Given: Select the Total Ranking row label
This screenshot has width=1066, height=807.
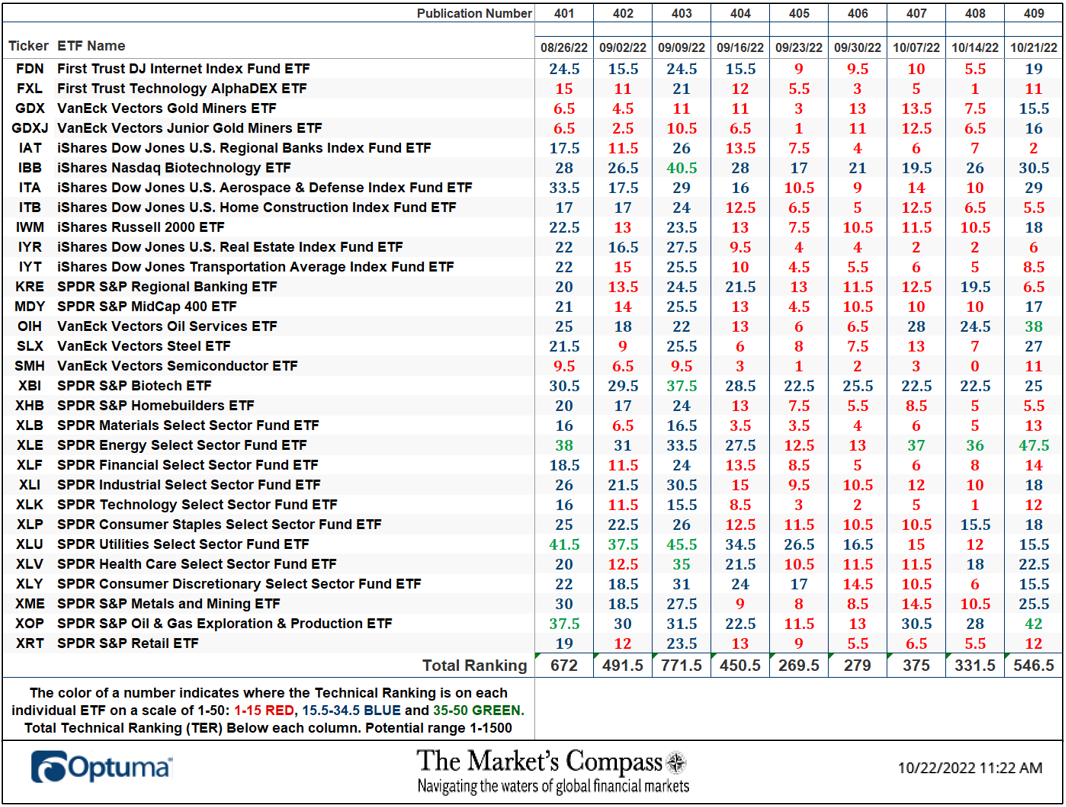Looking at the screenshot, I should (475, 666).
